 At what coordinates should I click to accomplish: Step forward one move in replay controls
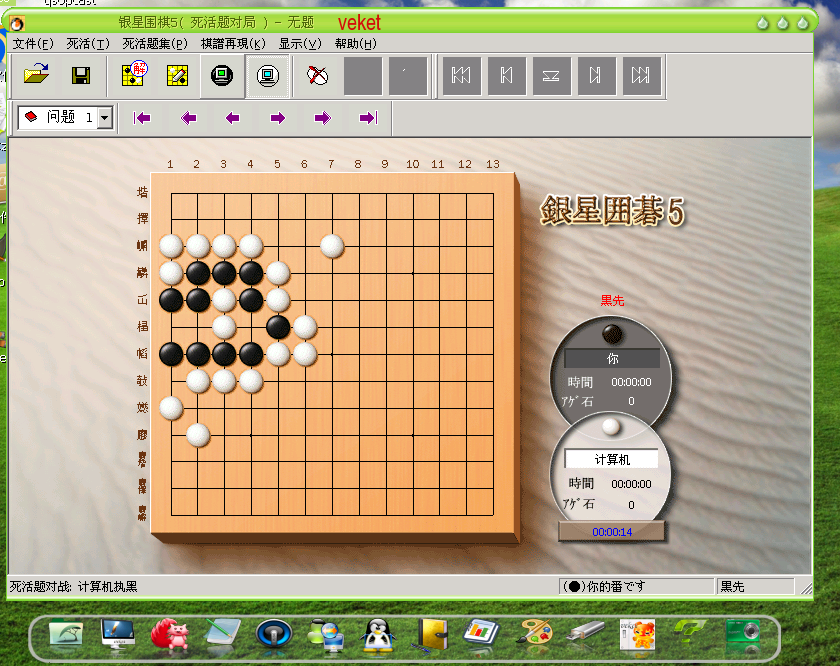[x=596, y=76]
